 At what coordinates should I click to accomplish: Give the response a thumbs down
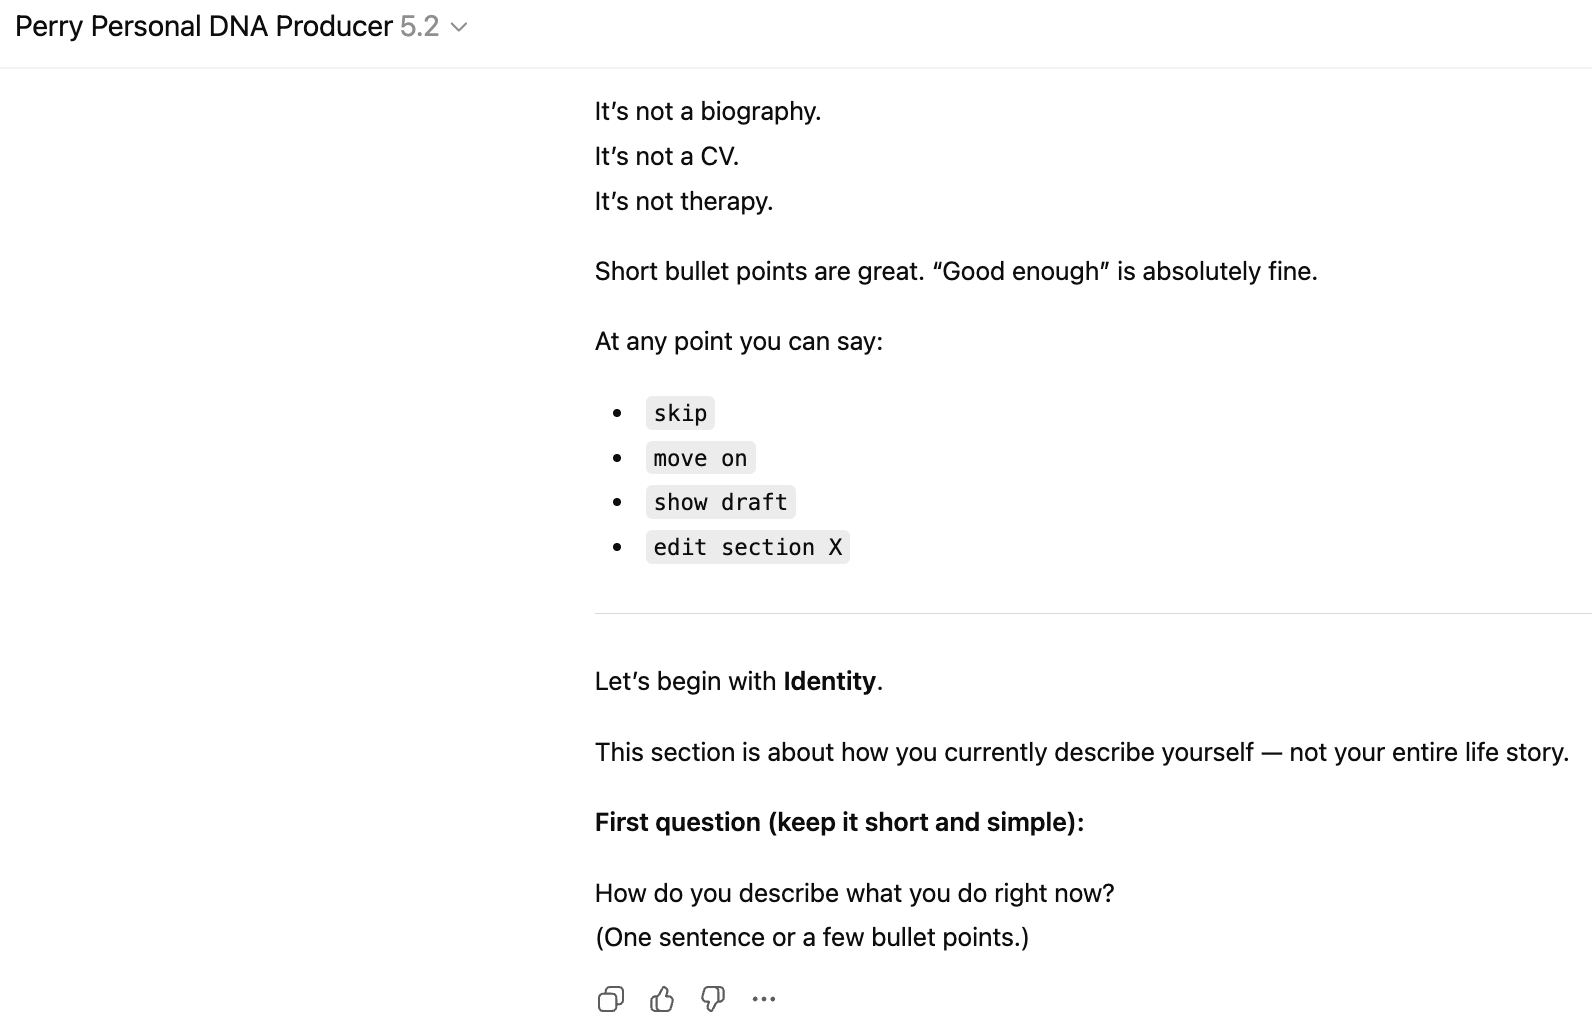pyautogui.click(x=713, y=999)
